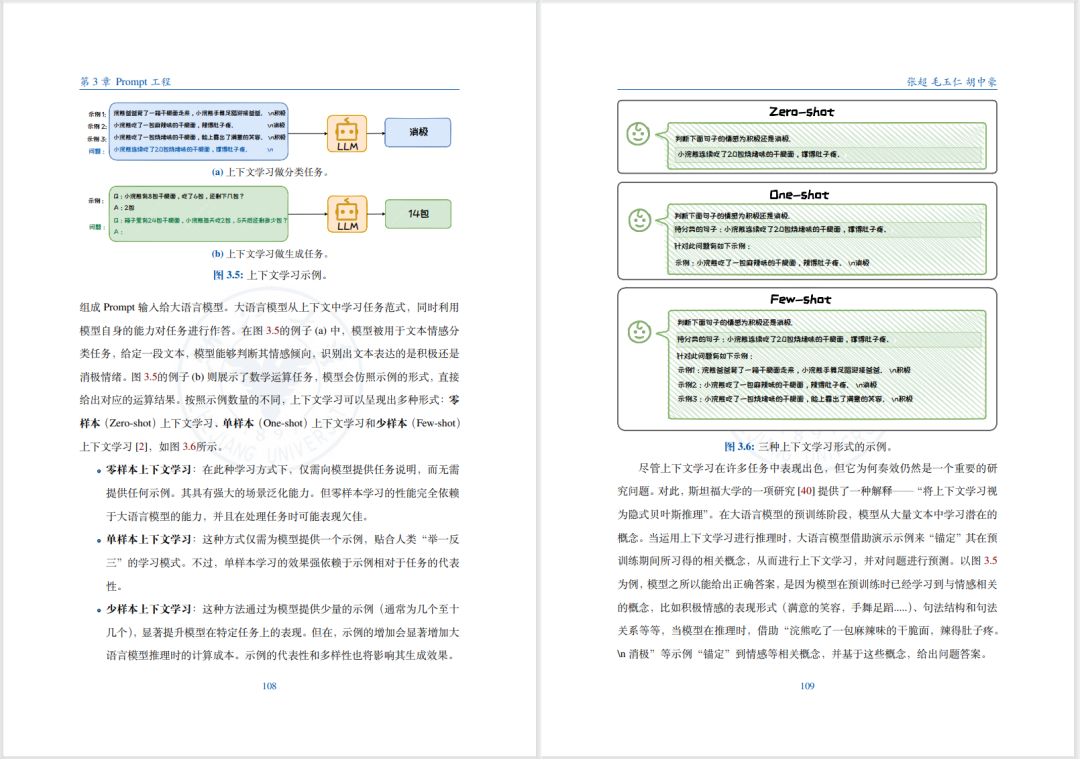
Task: Click the LLM robot icon in figure (b)
Action: tap(347, 215)
